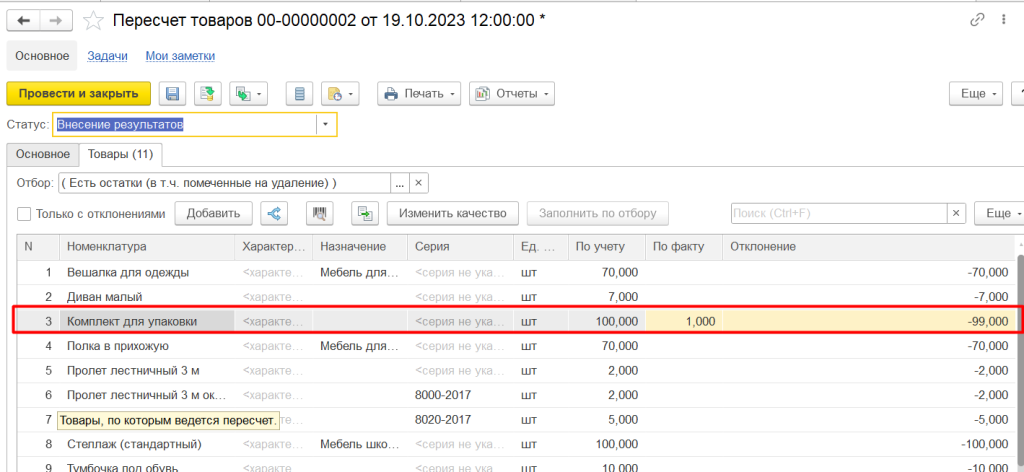
Task: Open the Задачи link
Action: (107, 56)
